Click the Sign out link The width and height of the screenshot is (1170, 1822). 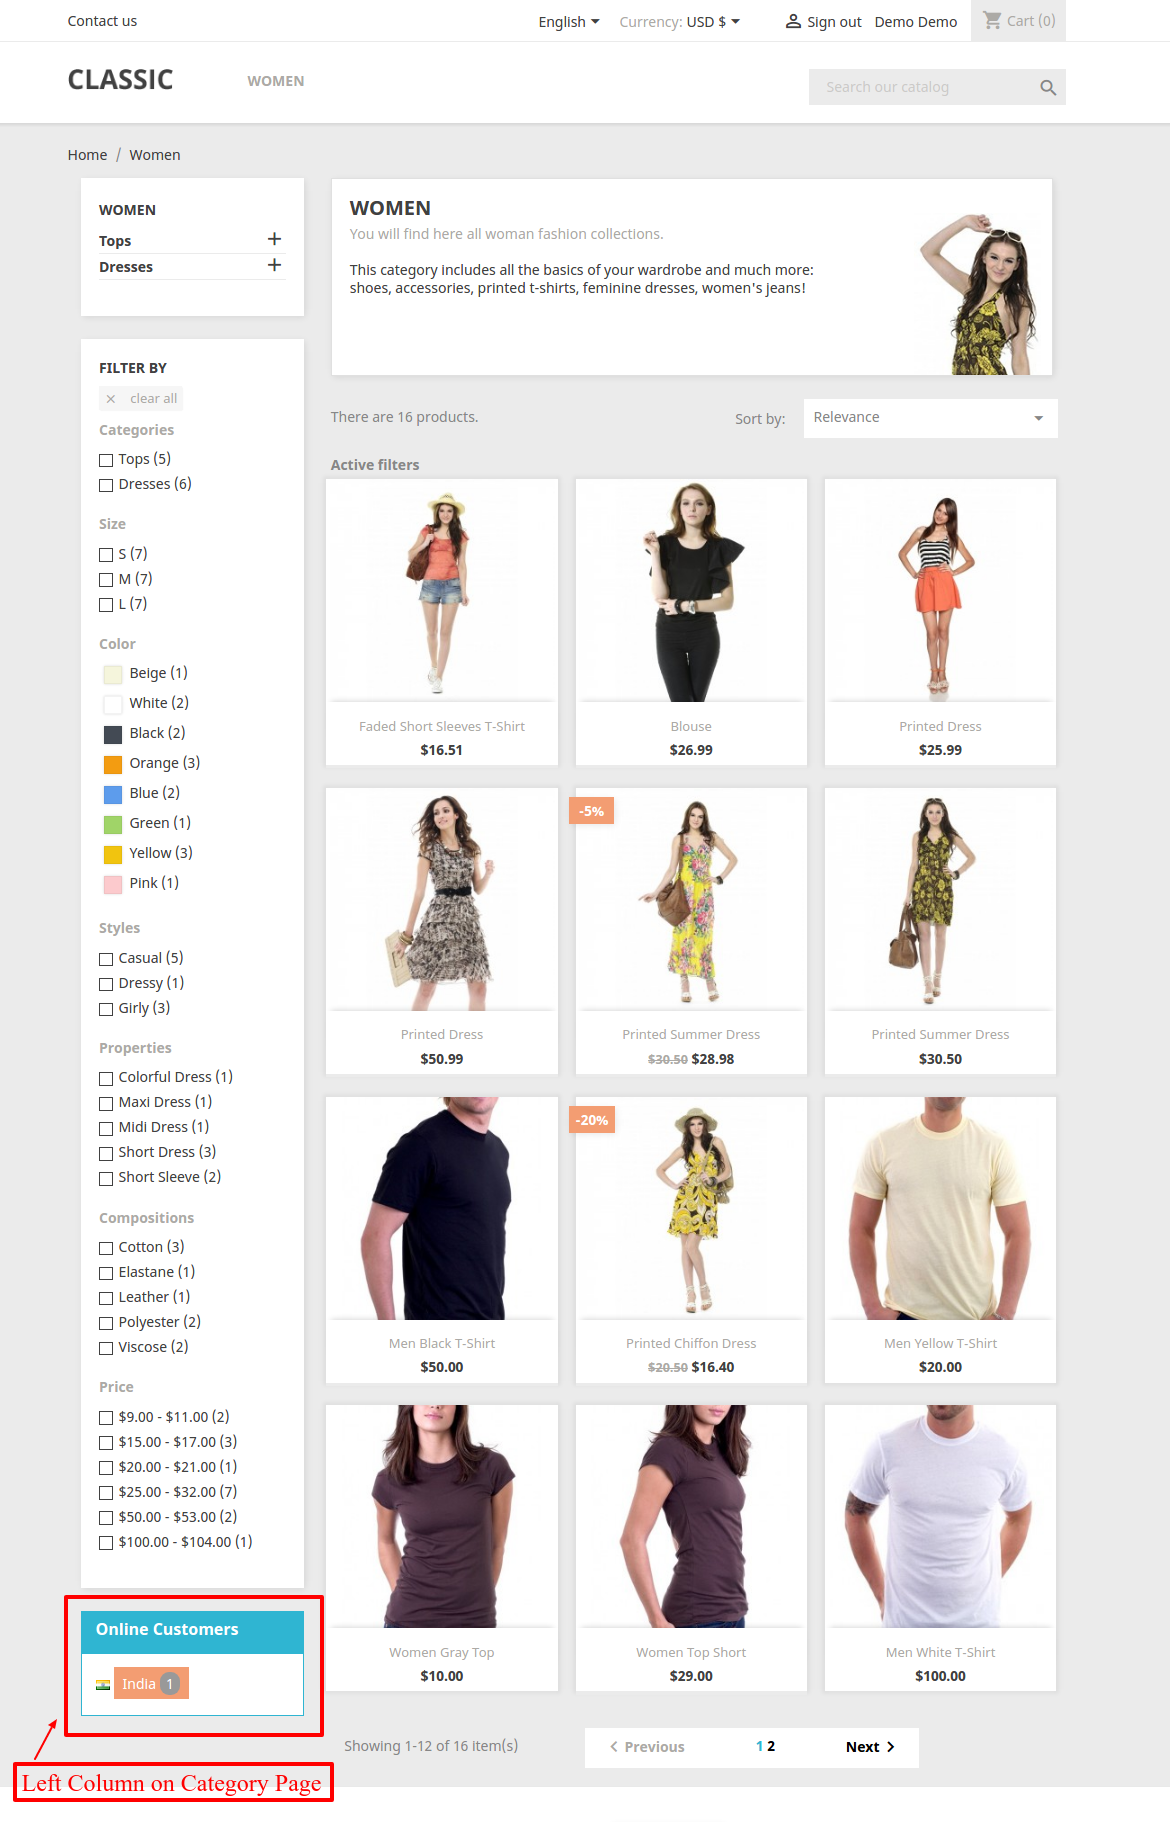pos(834,22)
